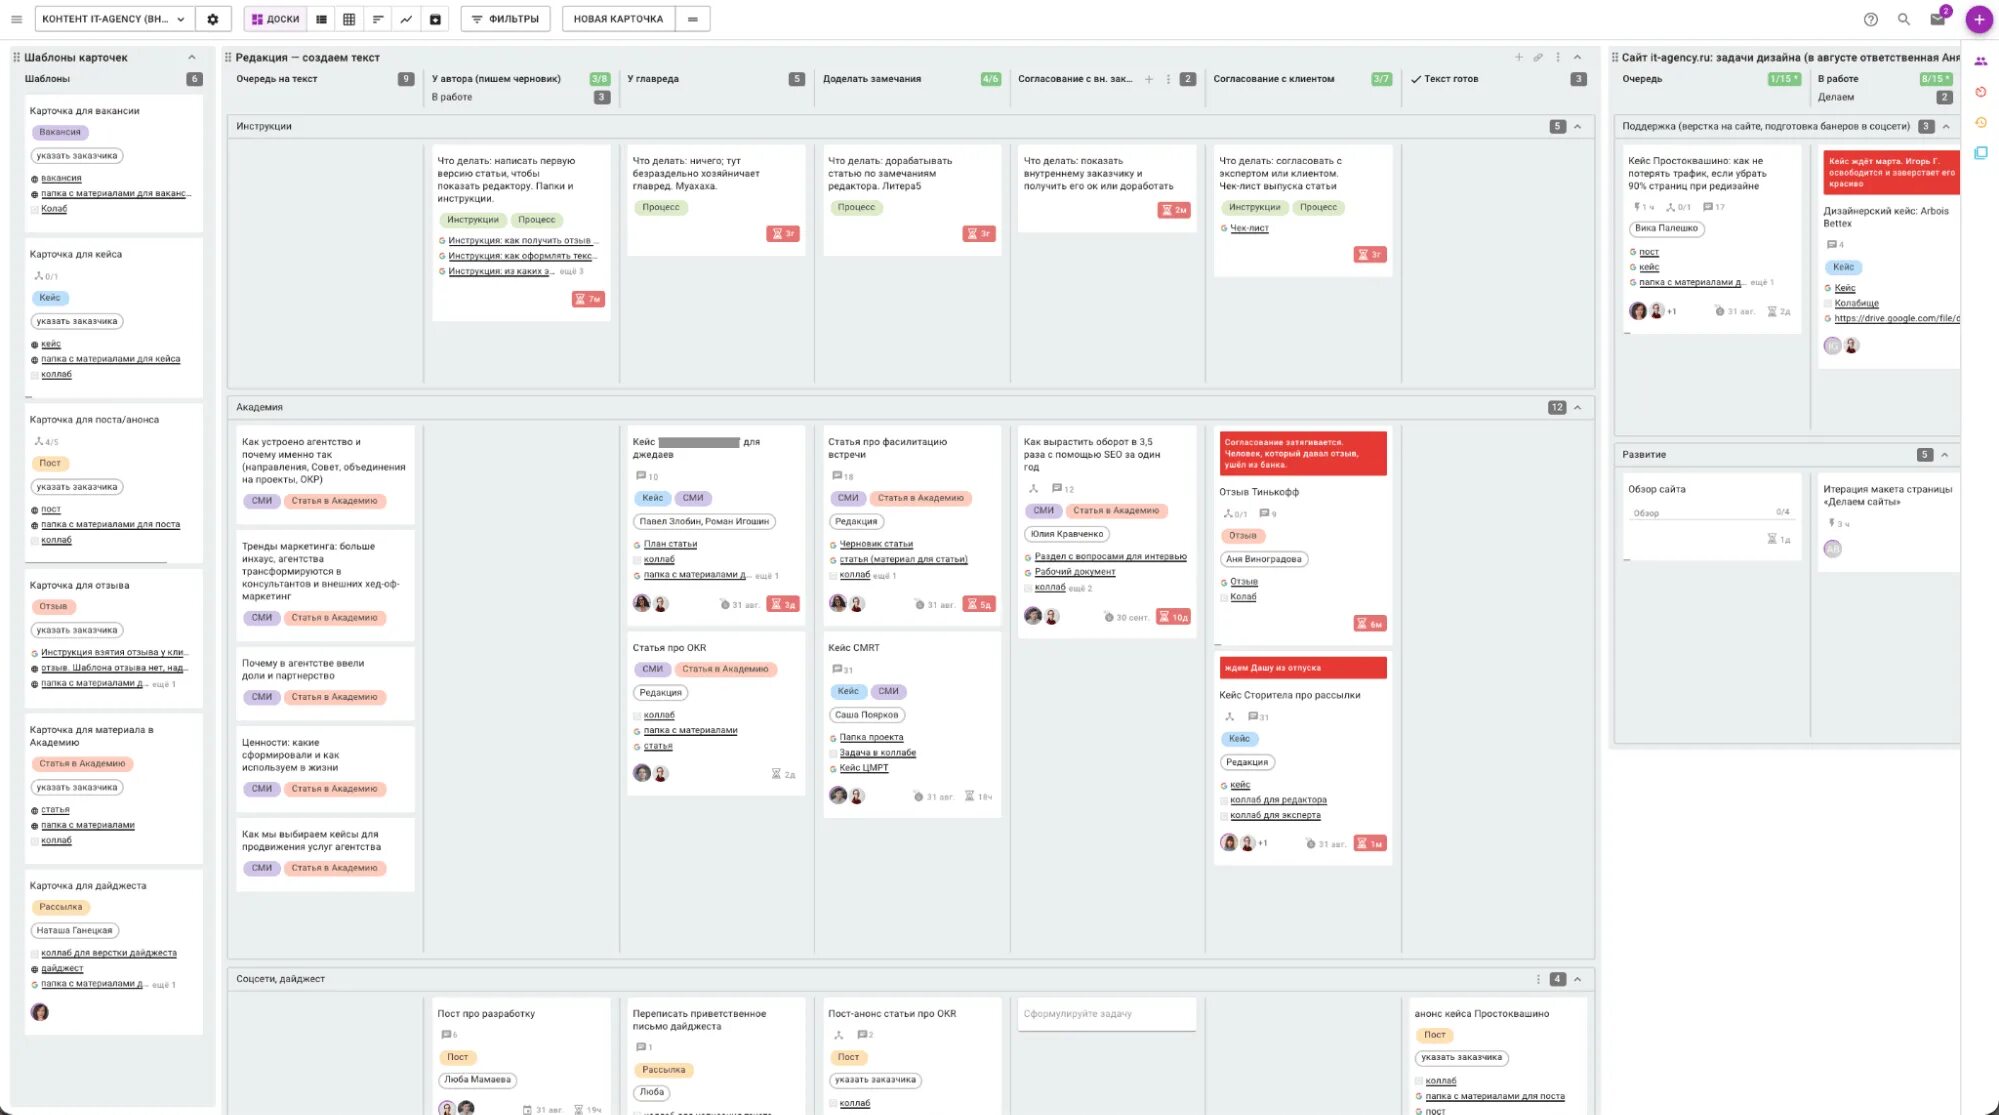Toggle Колаб checkbox in Отзыв Тинькофф card
1999x1115 pixels.
point(1224,597)
